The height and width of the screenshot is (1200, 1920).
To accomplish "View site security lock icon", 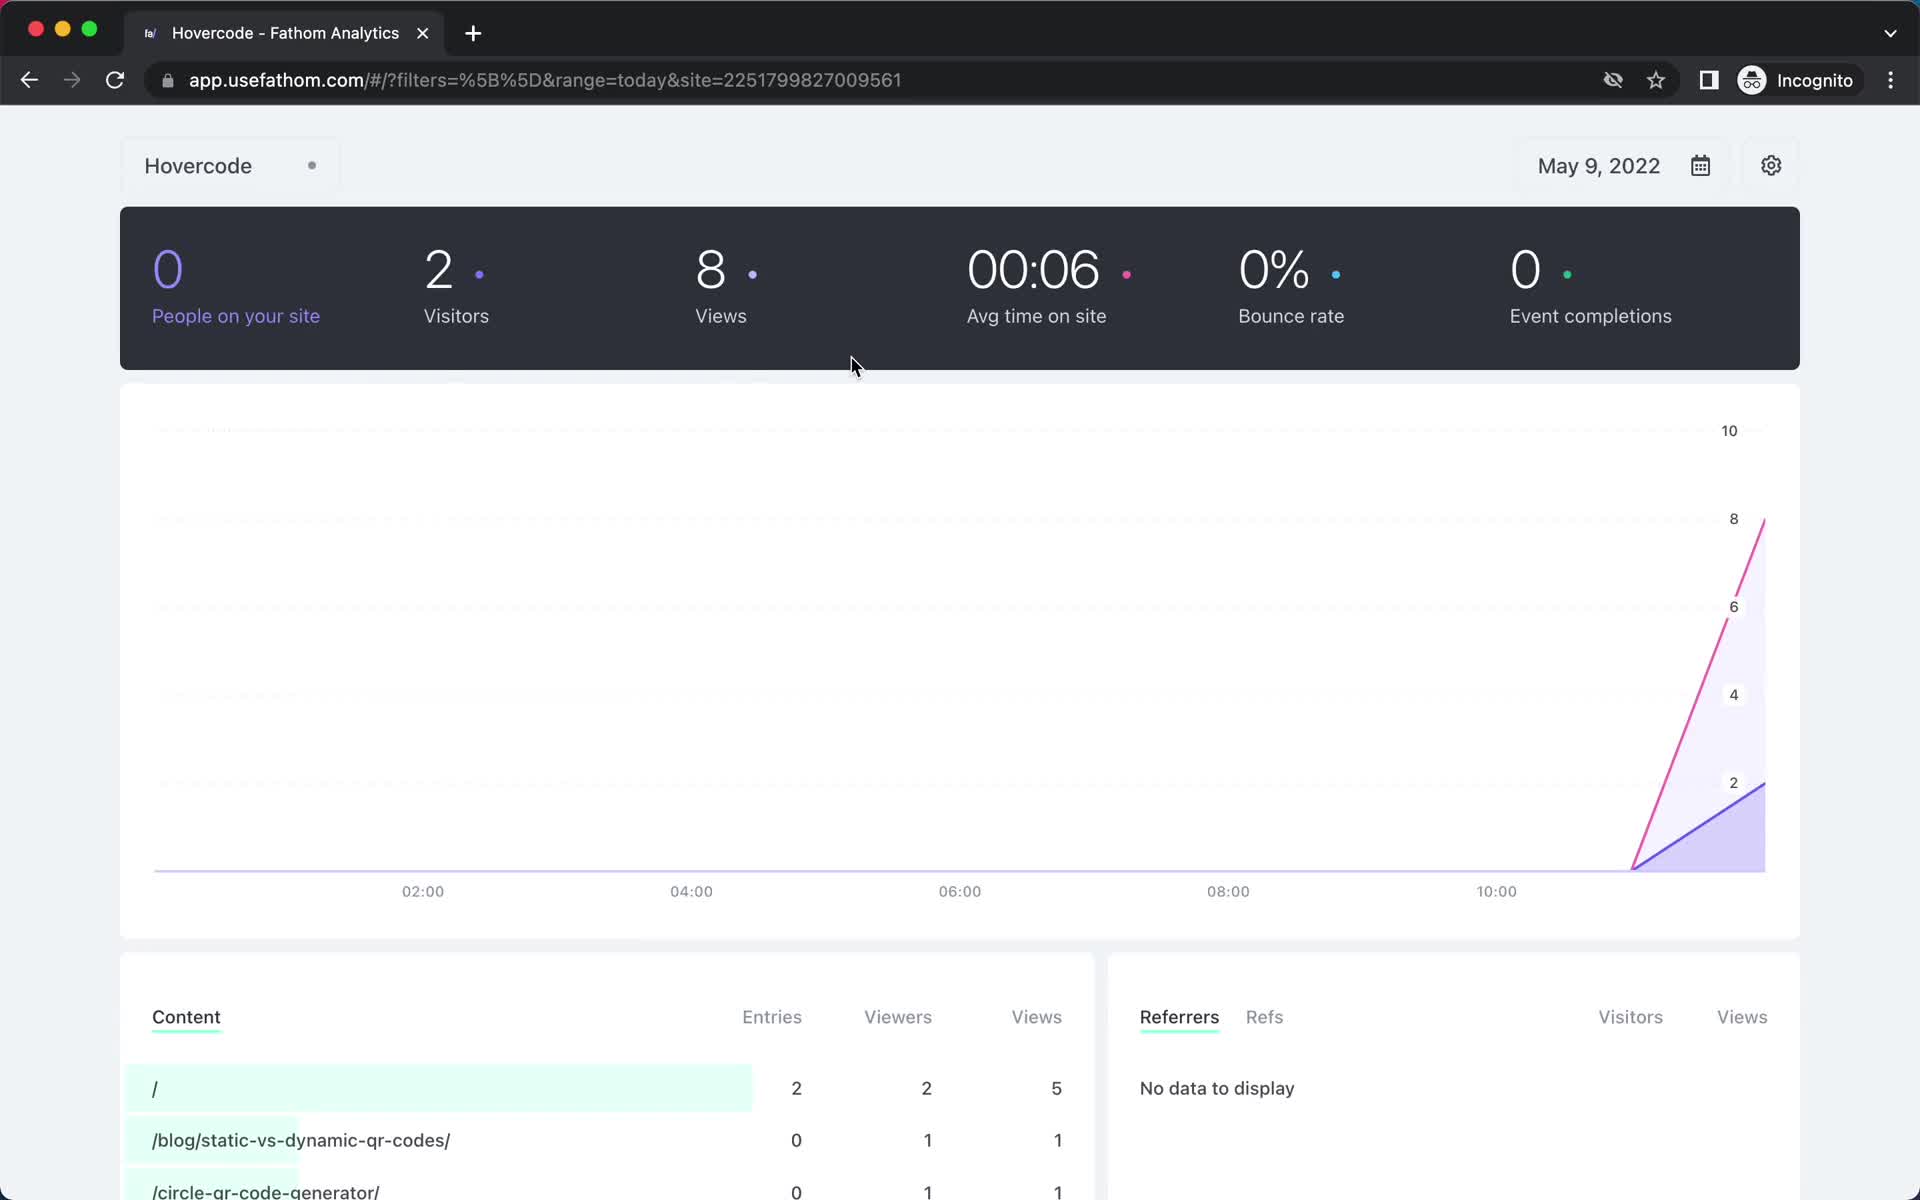I will pyautogui.click(x=168, y=80).
